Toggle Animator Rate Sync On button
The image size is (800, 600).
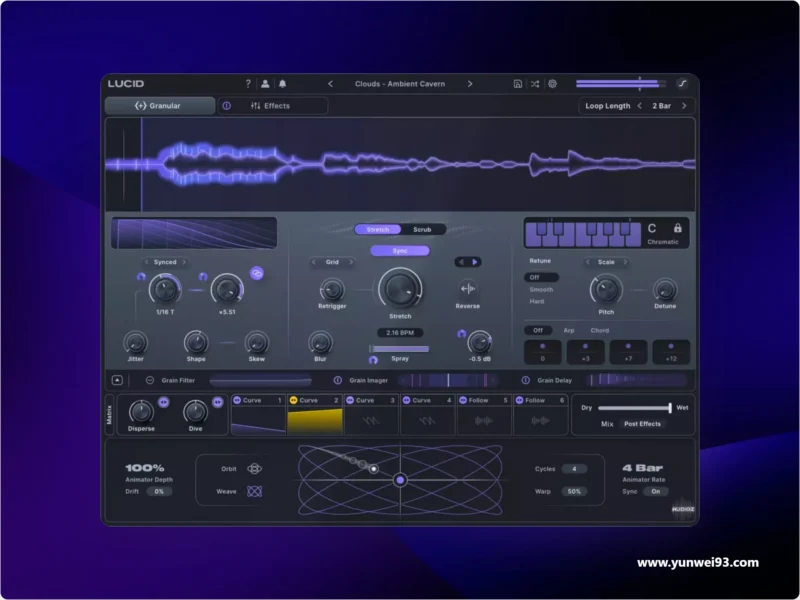[656, 491]
